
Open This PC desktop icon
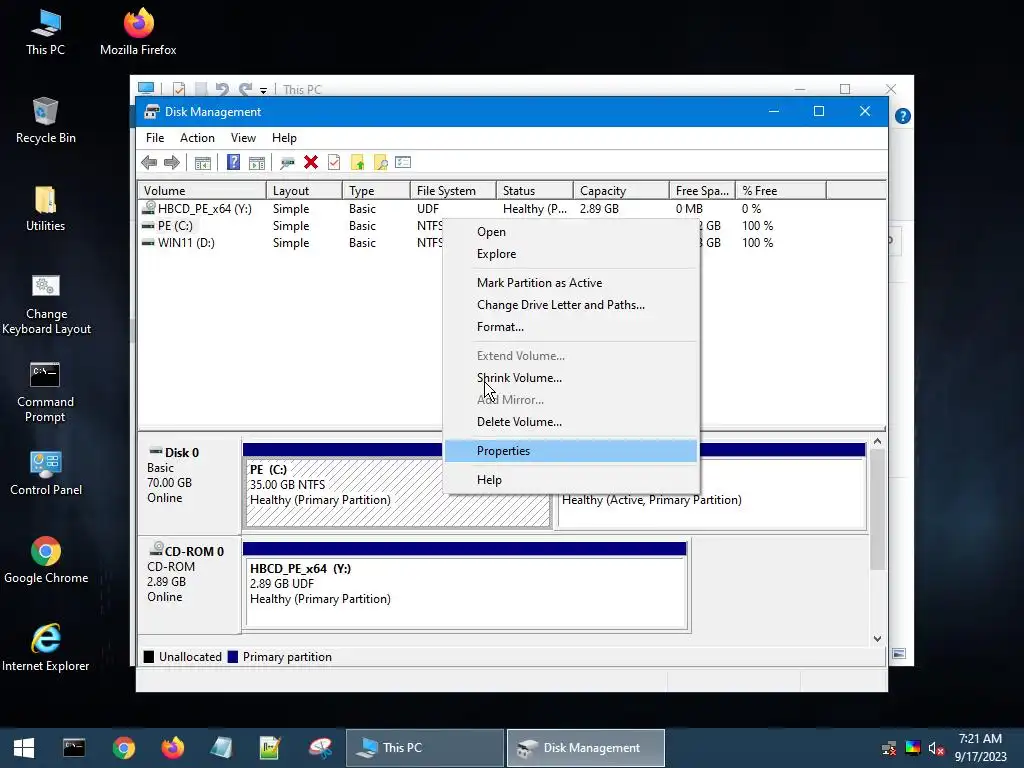point(46,33)
